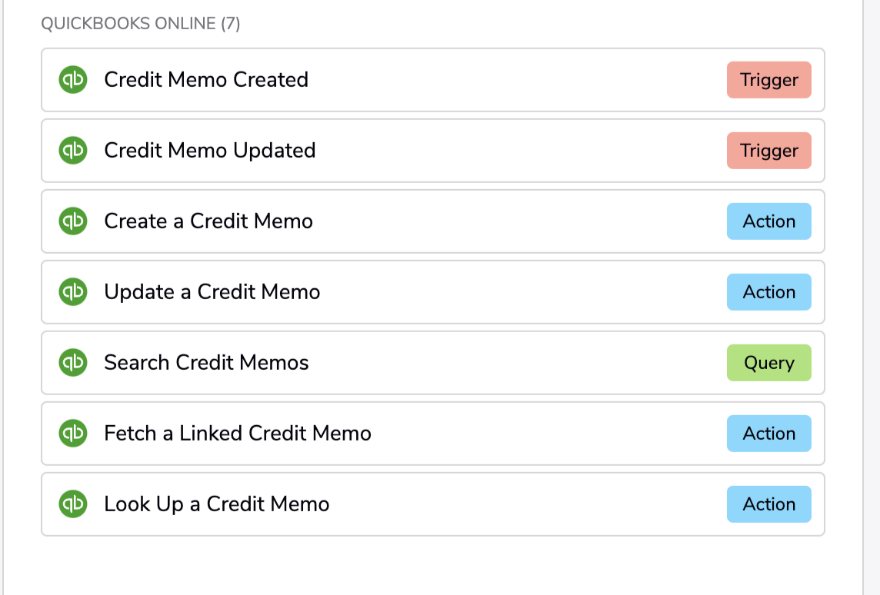Pick the Look Up a Credit Memo text
Screen dimensions: 880x595
(217, 505)
